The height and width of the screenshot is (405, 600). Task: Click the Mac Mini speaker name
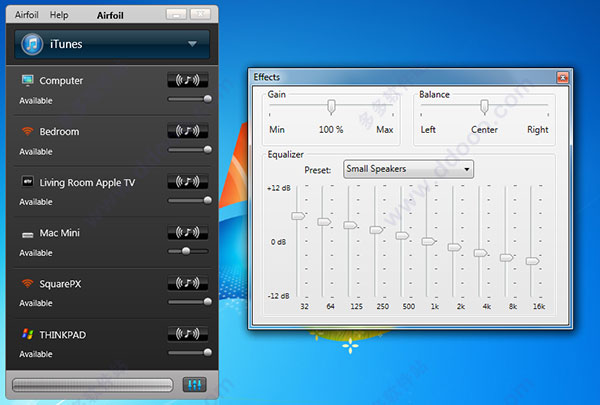pos(60,233)
